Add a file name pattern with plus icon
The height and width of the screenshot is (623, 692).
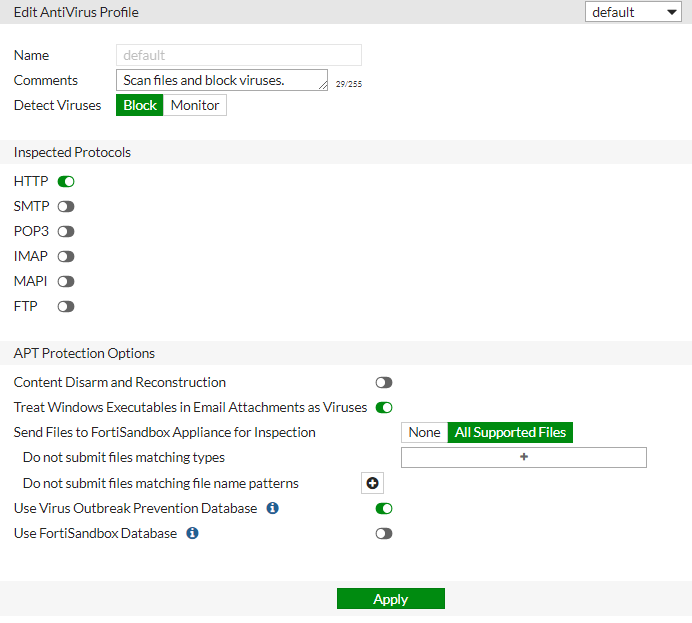click(x=372, y=483)
